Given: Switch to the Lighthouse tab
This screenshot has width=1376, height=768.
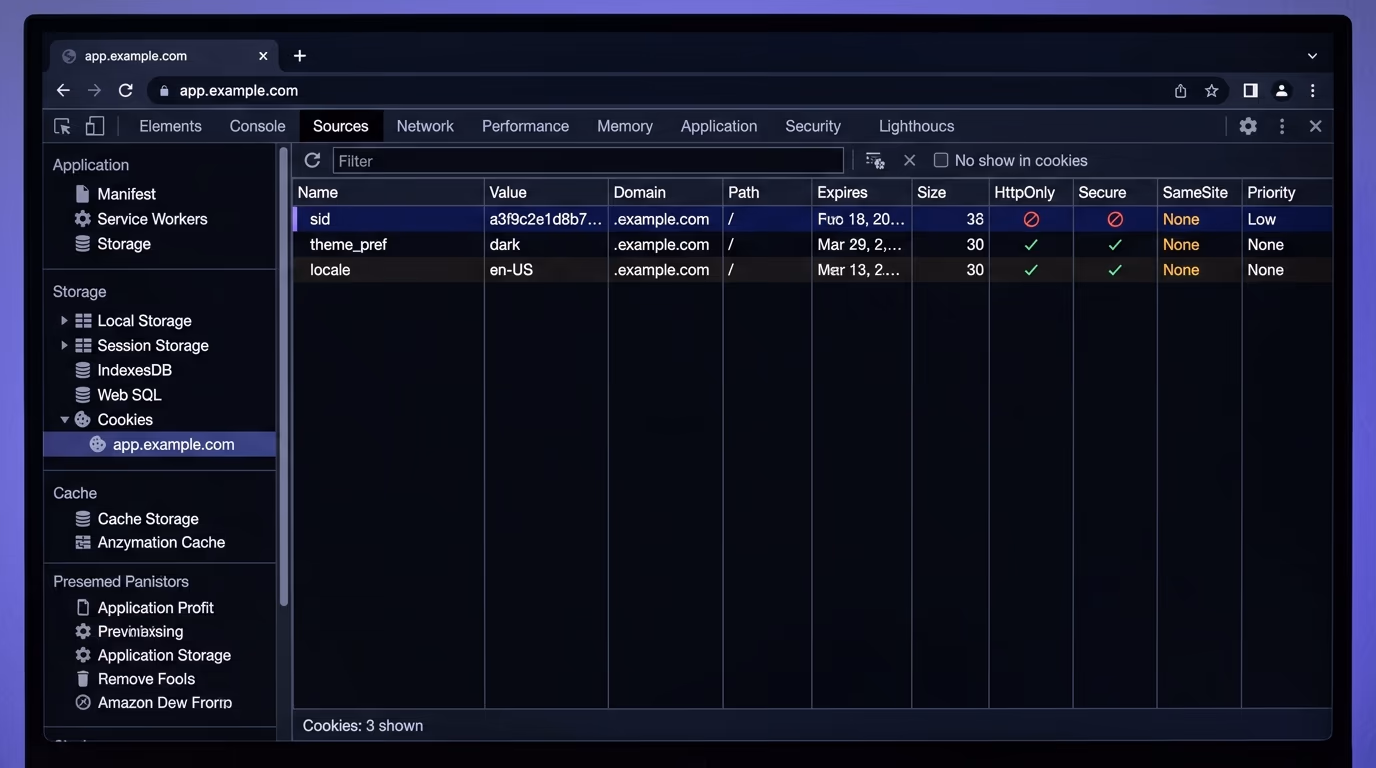Looking at the screenshot, I should click(916, 126).
